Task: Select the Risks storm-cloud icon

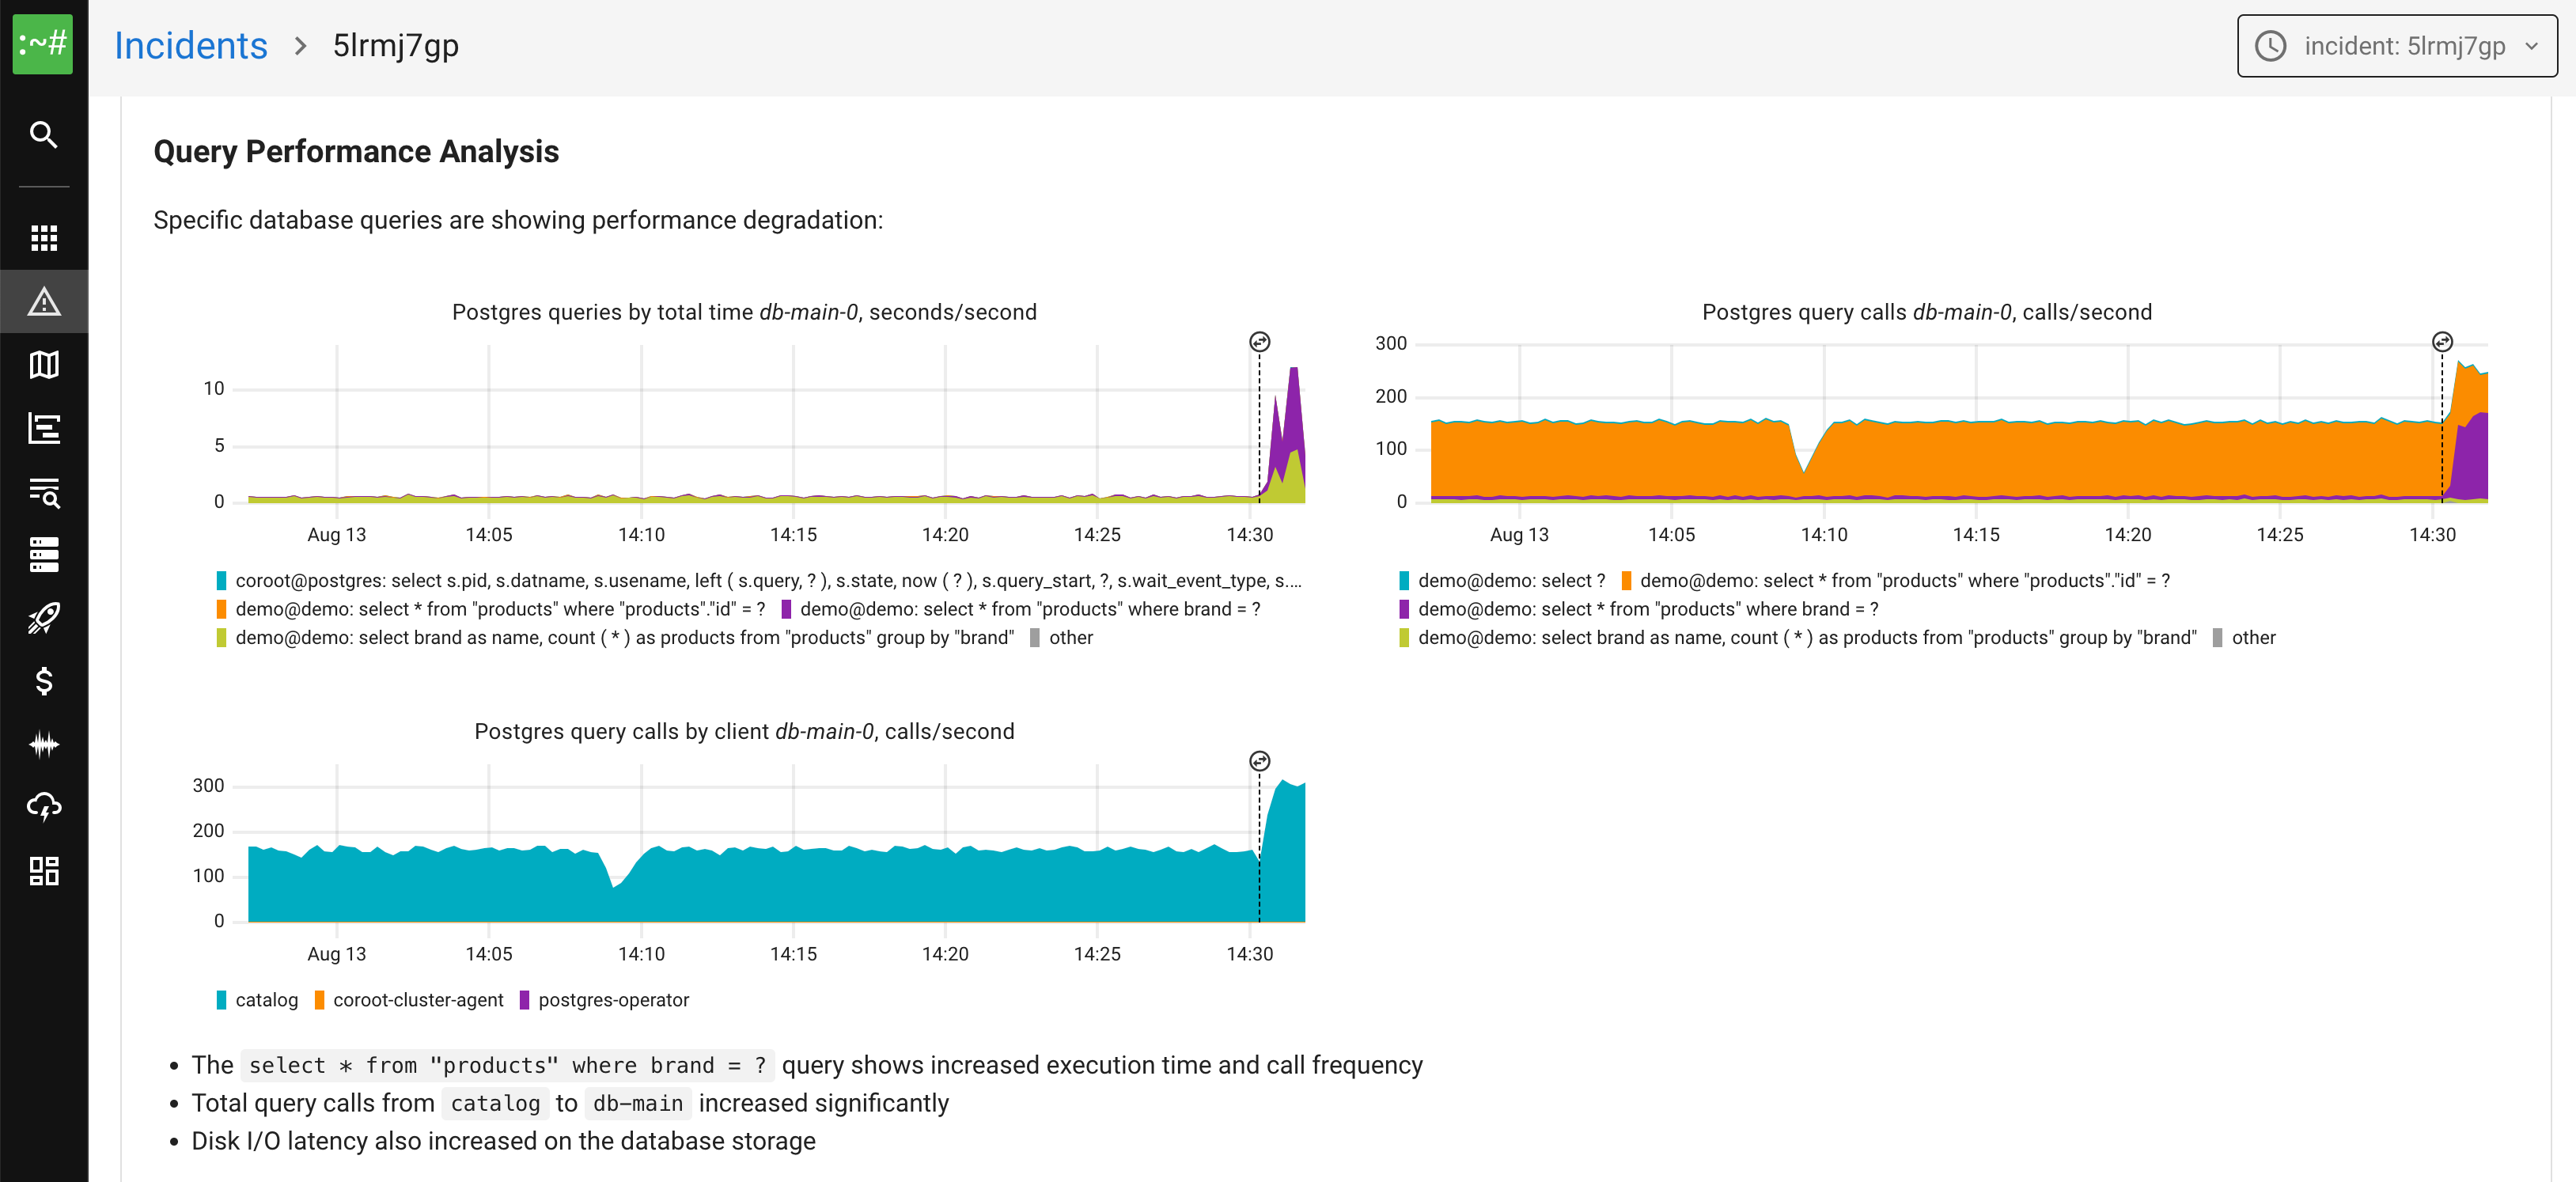Action: 43,807
